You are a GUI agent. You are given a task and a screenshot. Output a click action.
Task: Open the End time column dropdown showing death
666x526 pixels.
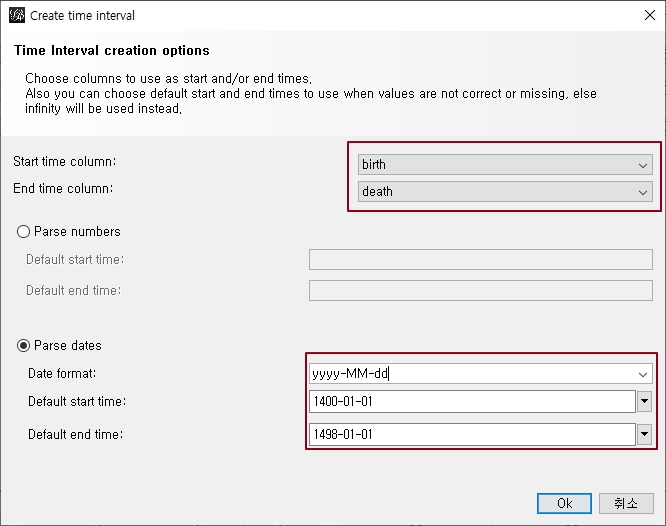504,192
